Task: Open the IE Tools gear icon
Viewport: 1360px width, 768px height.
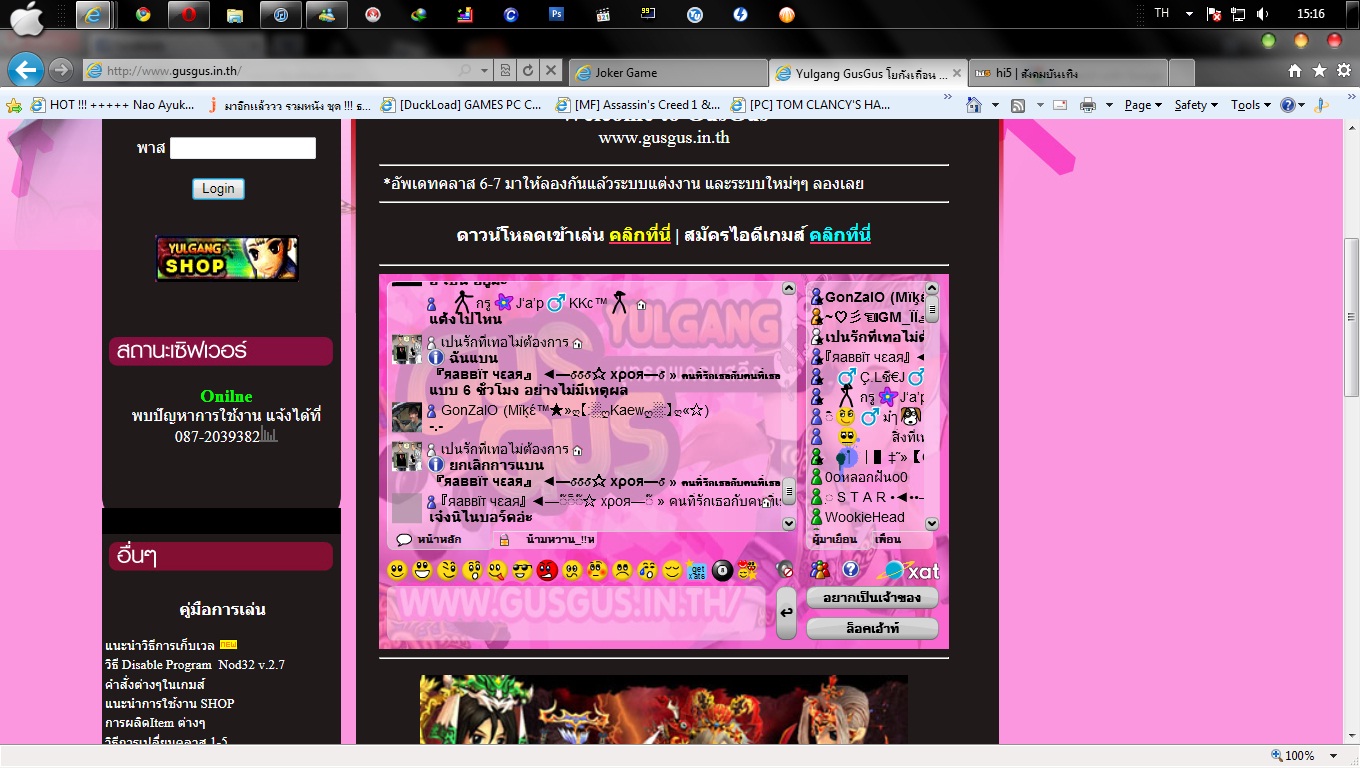Action: click(1344, 71)
